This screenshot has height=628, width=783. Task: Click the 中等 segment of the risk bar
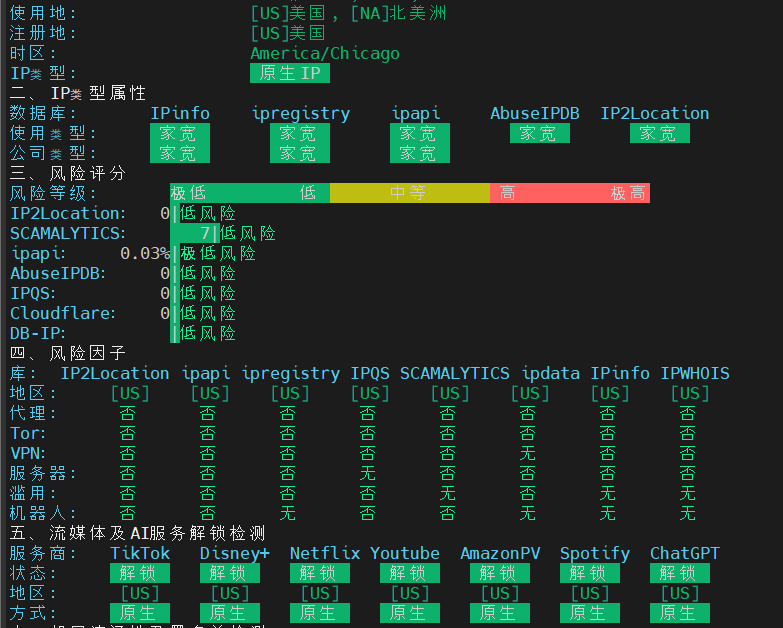pos(409,193)
